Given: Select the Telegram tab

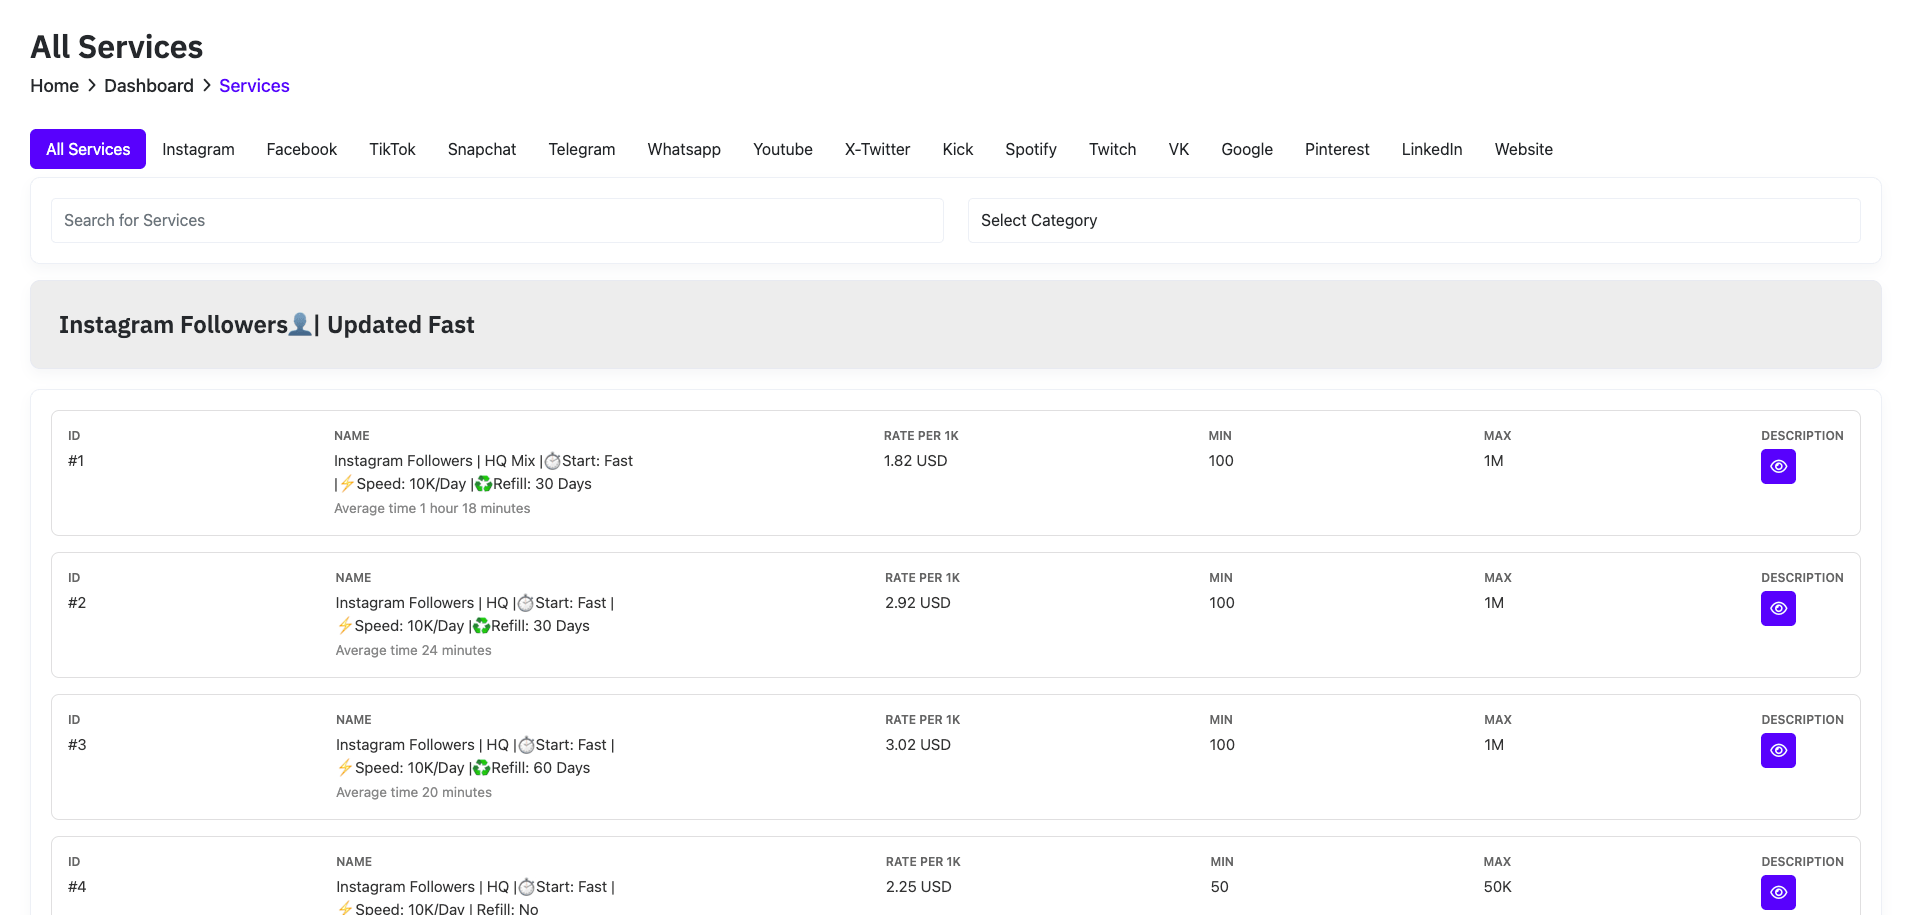Looking at the screenshot, I should [581, 149].
